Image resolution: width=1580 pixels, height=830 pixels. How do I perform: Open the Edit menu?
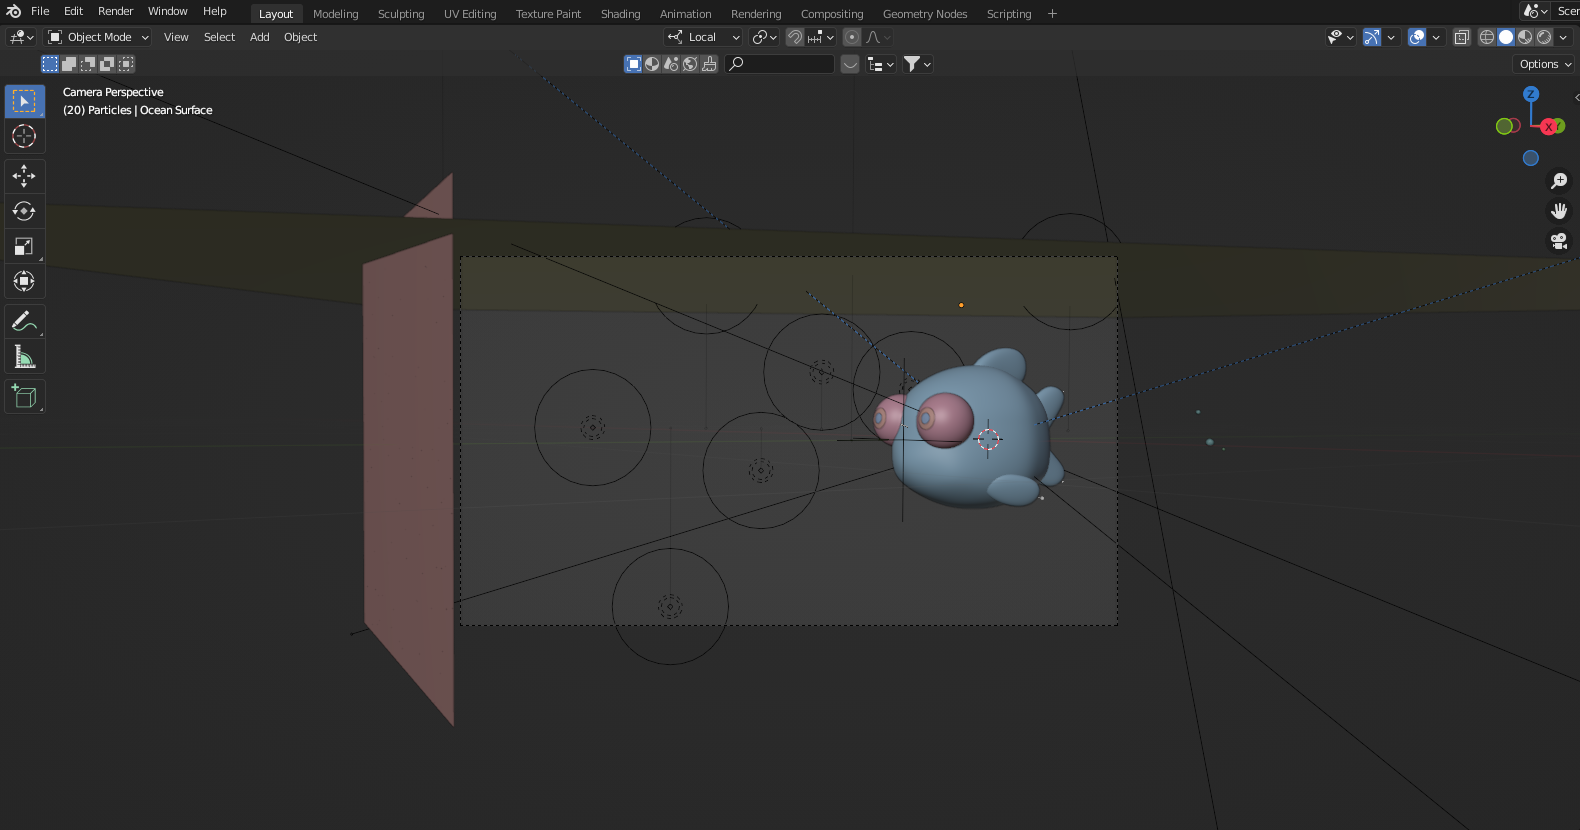click(73, 11)
